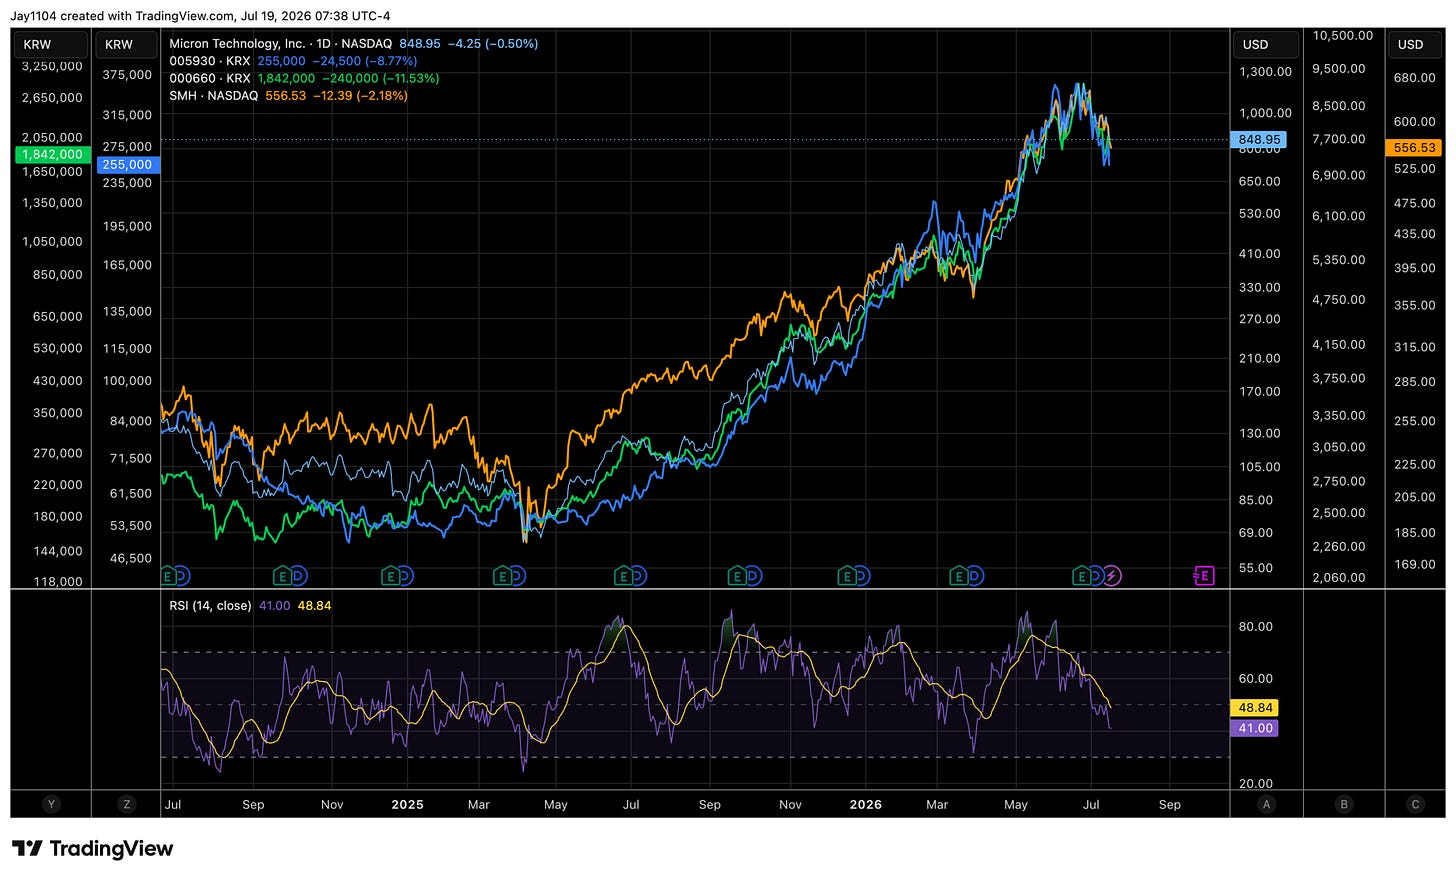The image size is (1456, 879).
Task: Click the dividend D icon near Jul 2026
Action: click(x=1096, y=576)
